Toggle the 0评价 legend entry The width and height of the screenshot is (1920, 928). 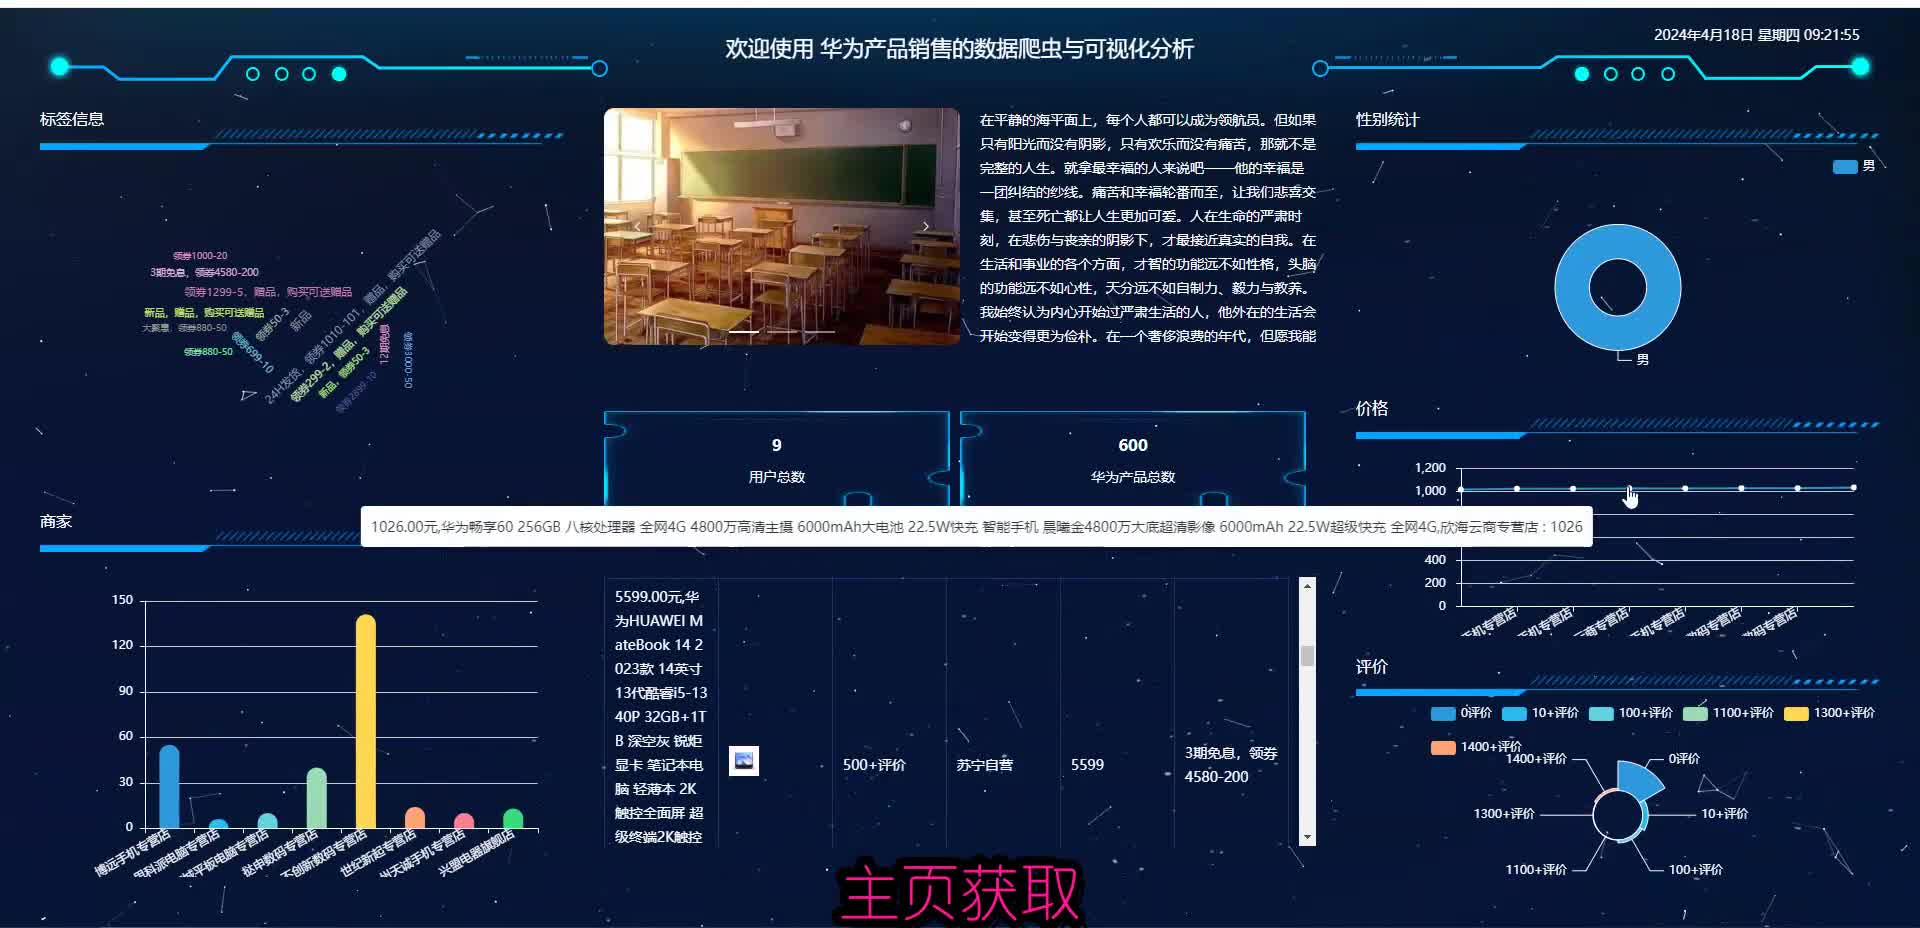pos(1461,713)
